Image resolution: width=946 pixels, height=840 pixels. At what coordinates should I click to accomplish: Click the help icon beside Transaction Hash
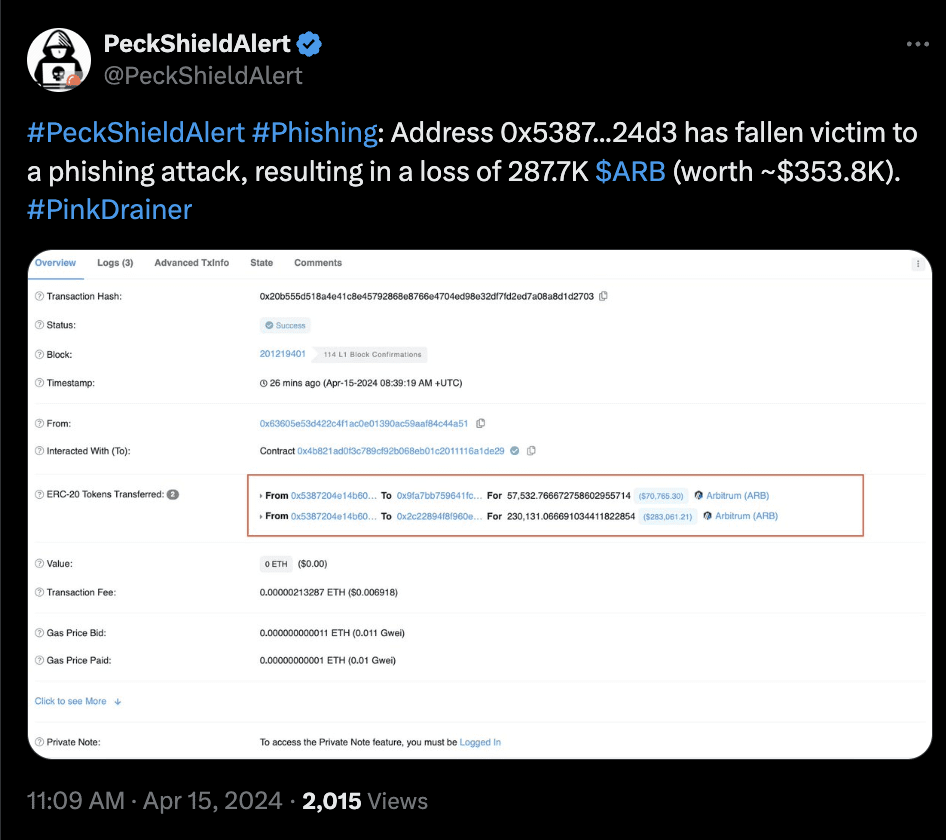coord(40,296)
